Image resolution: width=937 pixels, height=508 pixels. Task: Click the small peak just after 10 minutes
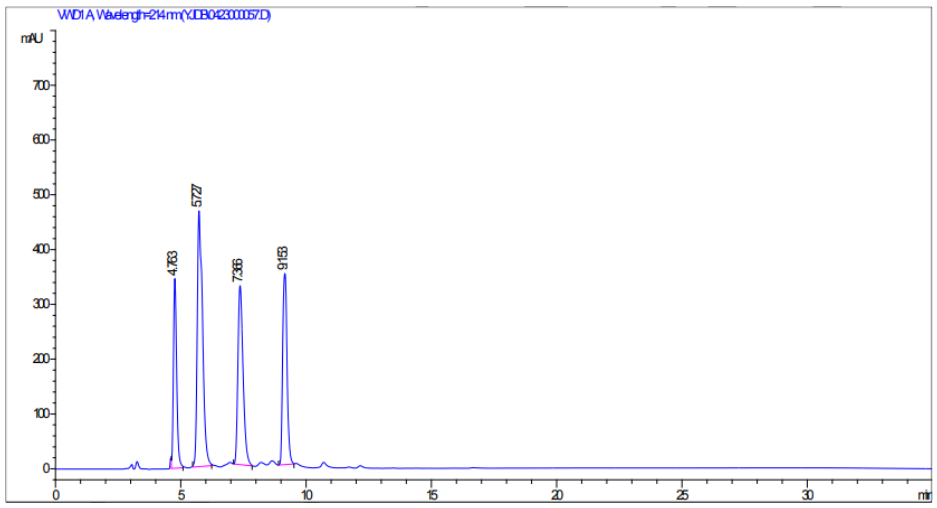coord(324,463)
